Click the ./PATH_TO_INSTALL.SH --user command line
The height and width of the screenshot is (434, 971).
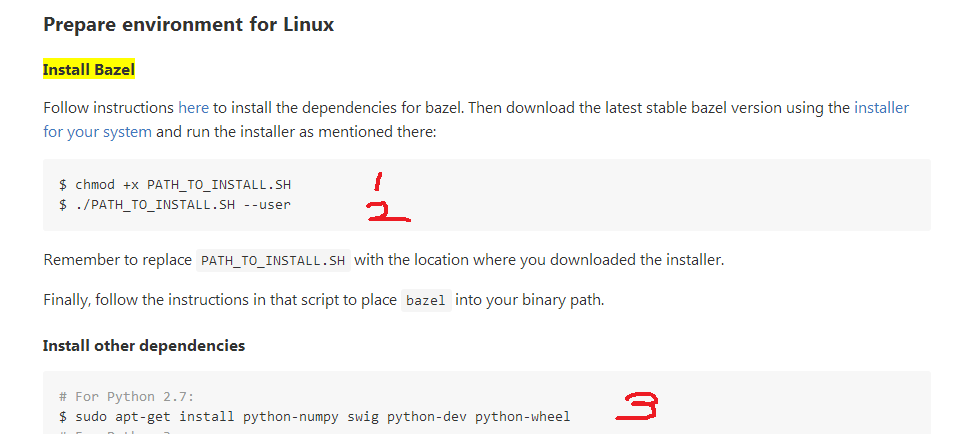pos(181,204)
